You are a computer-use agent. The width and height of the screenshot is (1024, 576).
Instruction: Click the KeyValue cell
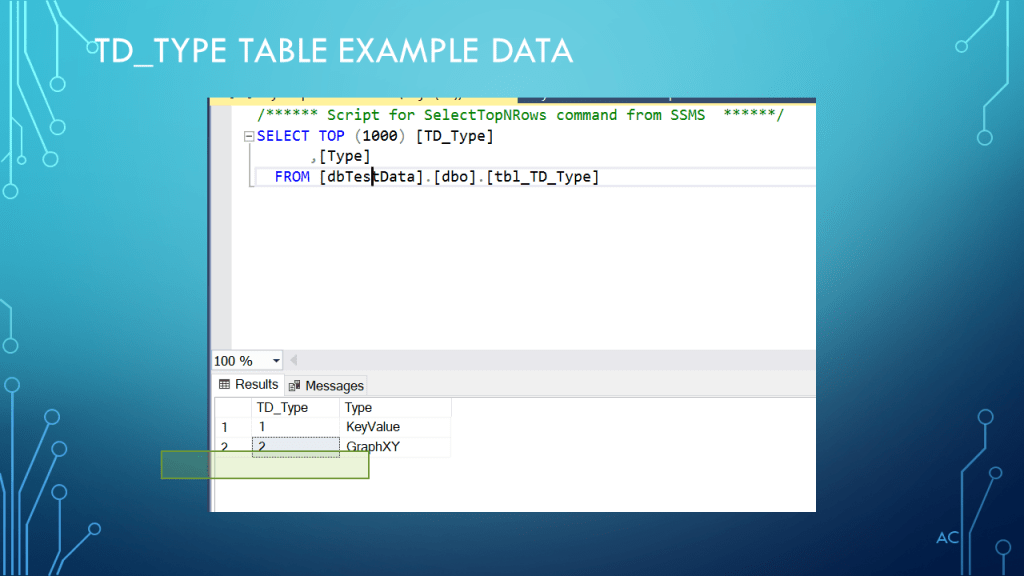[373, 427]
